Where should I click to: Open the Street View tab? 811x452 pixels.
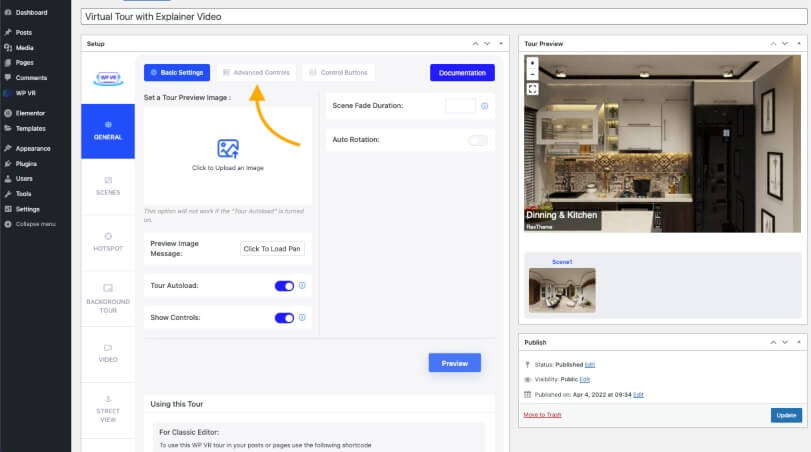pos(108,410)
